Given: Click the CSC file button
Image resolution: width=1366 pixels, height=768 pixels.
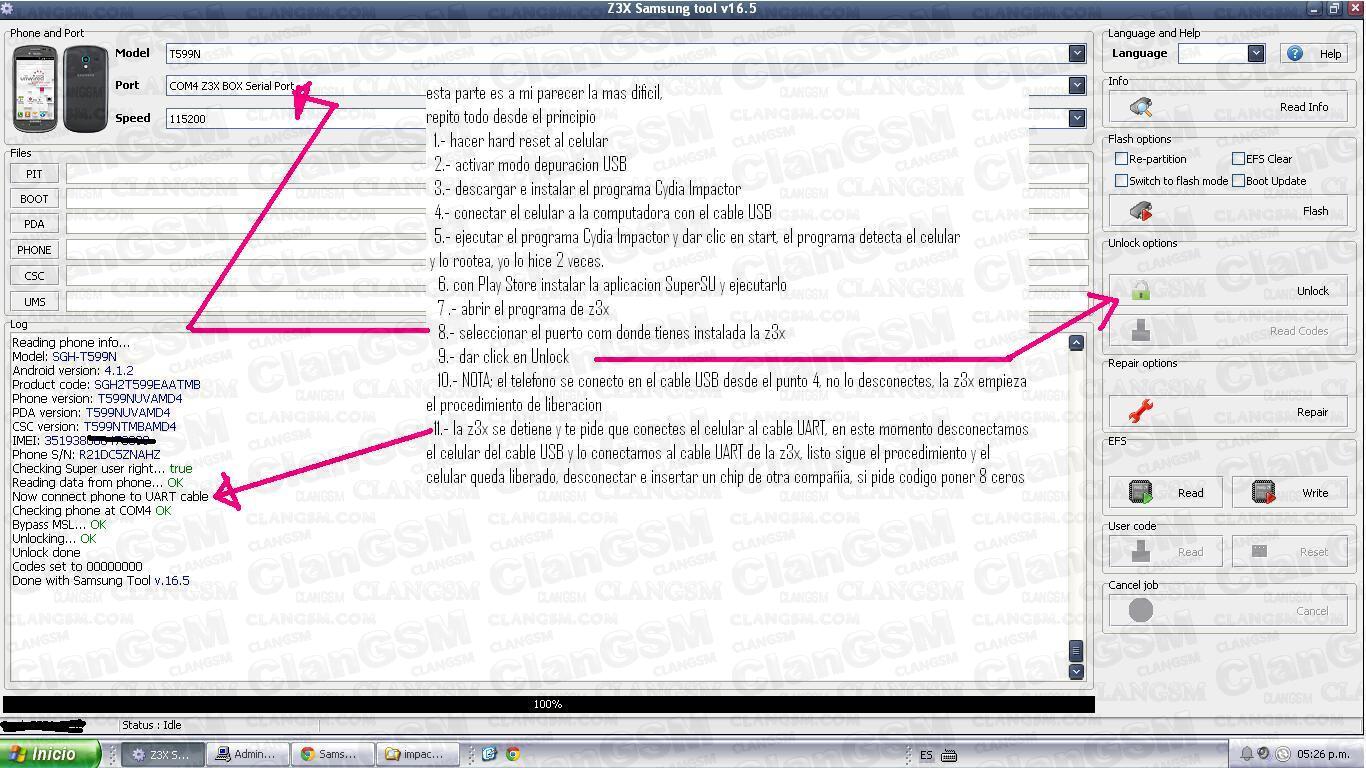Looking at the screenshot, I should click(34, 276).
